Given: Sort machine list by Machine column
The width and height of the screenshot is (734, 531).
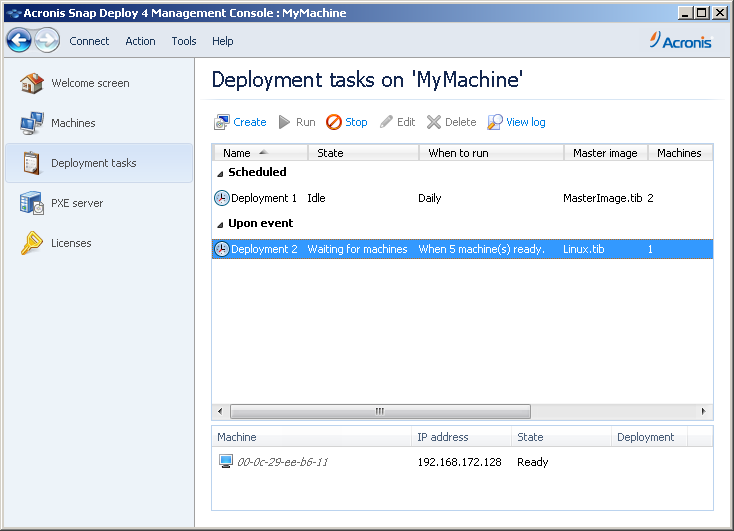Looking at the screenshot, I should pos(312,437).
